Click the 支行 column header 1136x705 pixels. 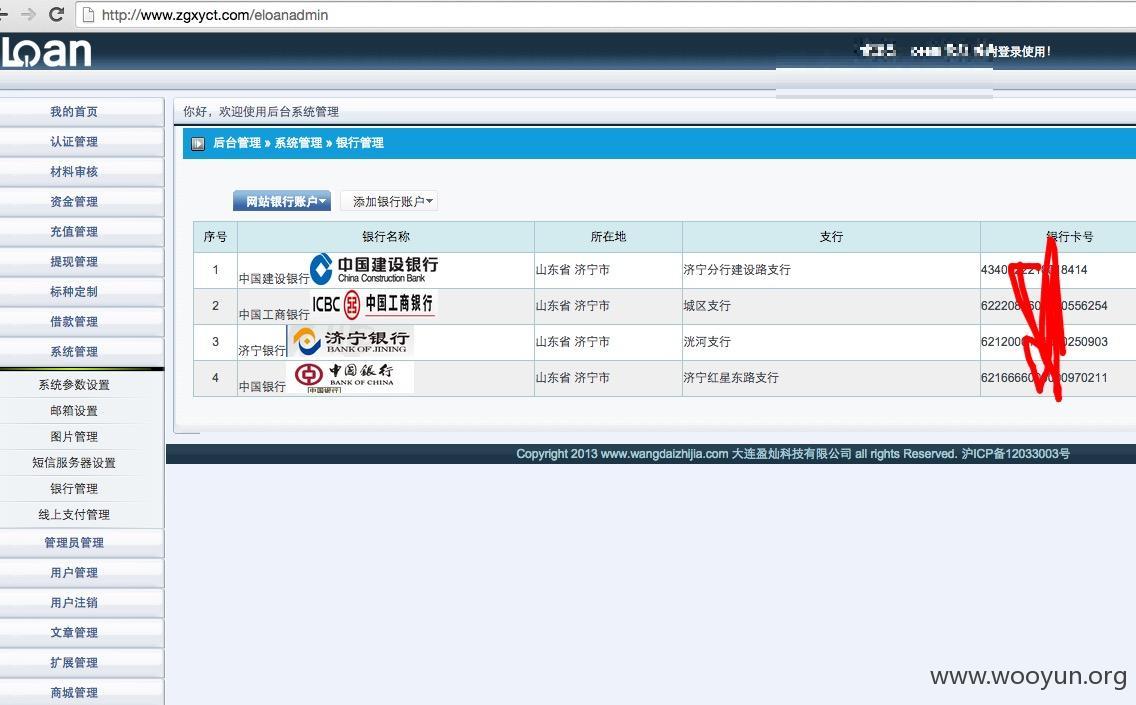click(831, 237)
